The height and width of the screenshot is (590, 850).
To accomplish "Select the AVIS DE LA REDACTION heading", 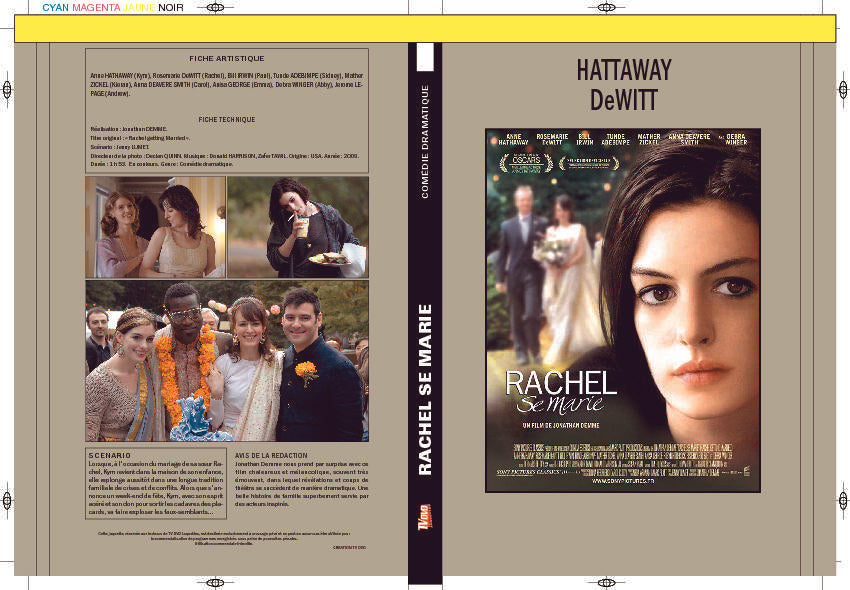I will pyautogui.click(x=271, y=456).
